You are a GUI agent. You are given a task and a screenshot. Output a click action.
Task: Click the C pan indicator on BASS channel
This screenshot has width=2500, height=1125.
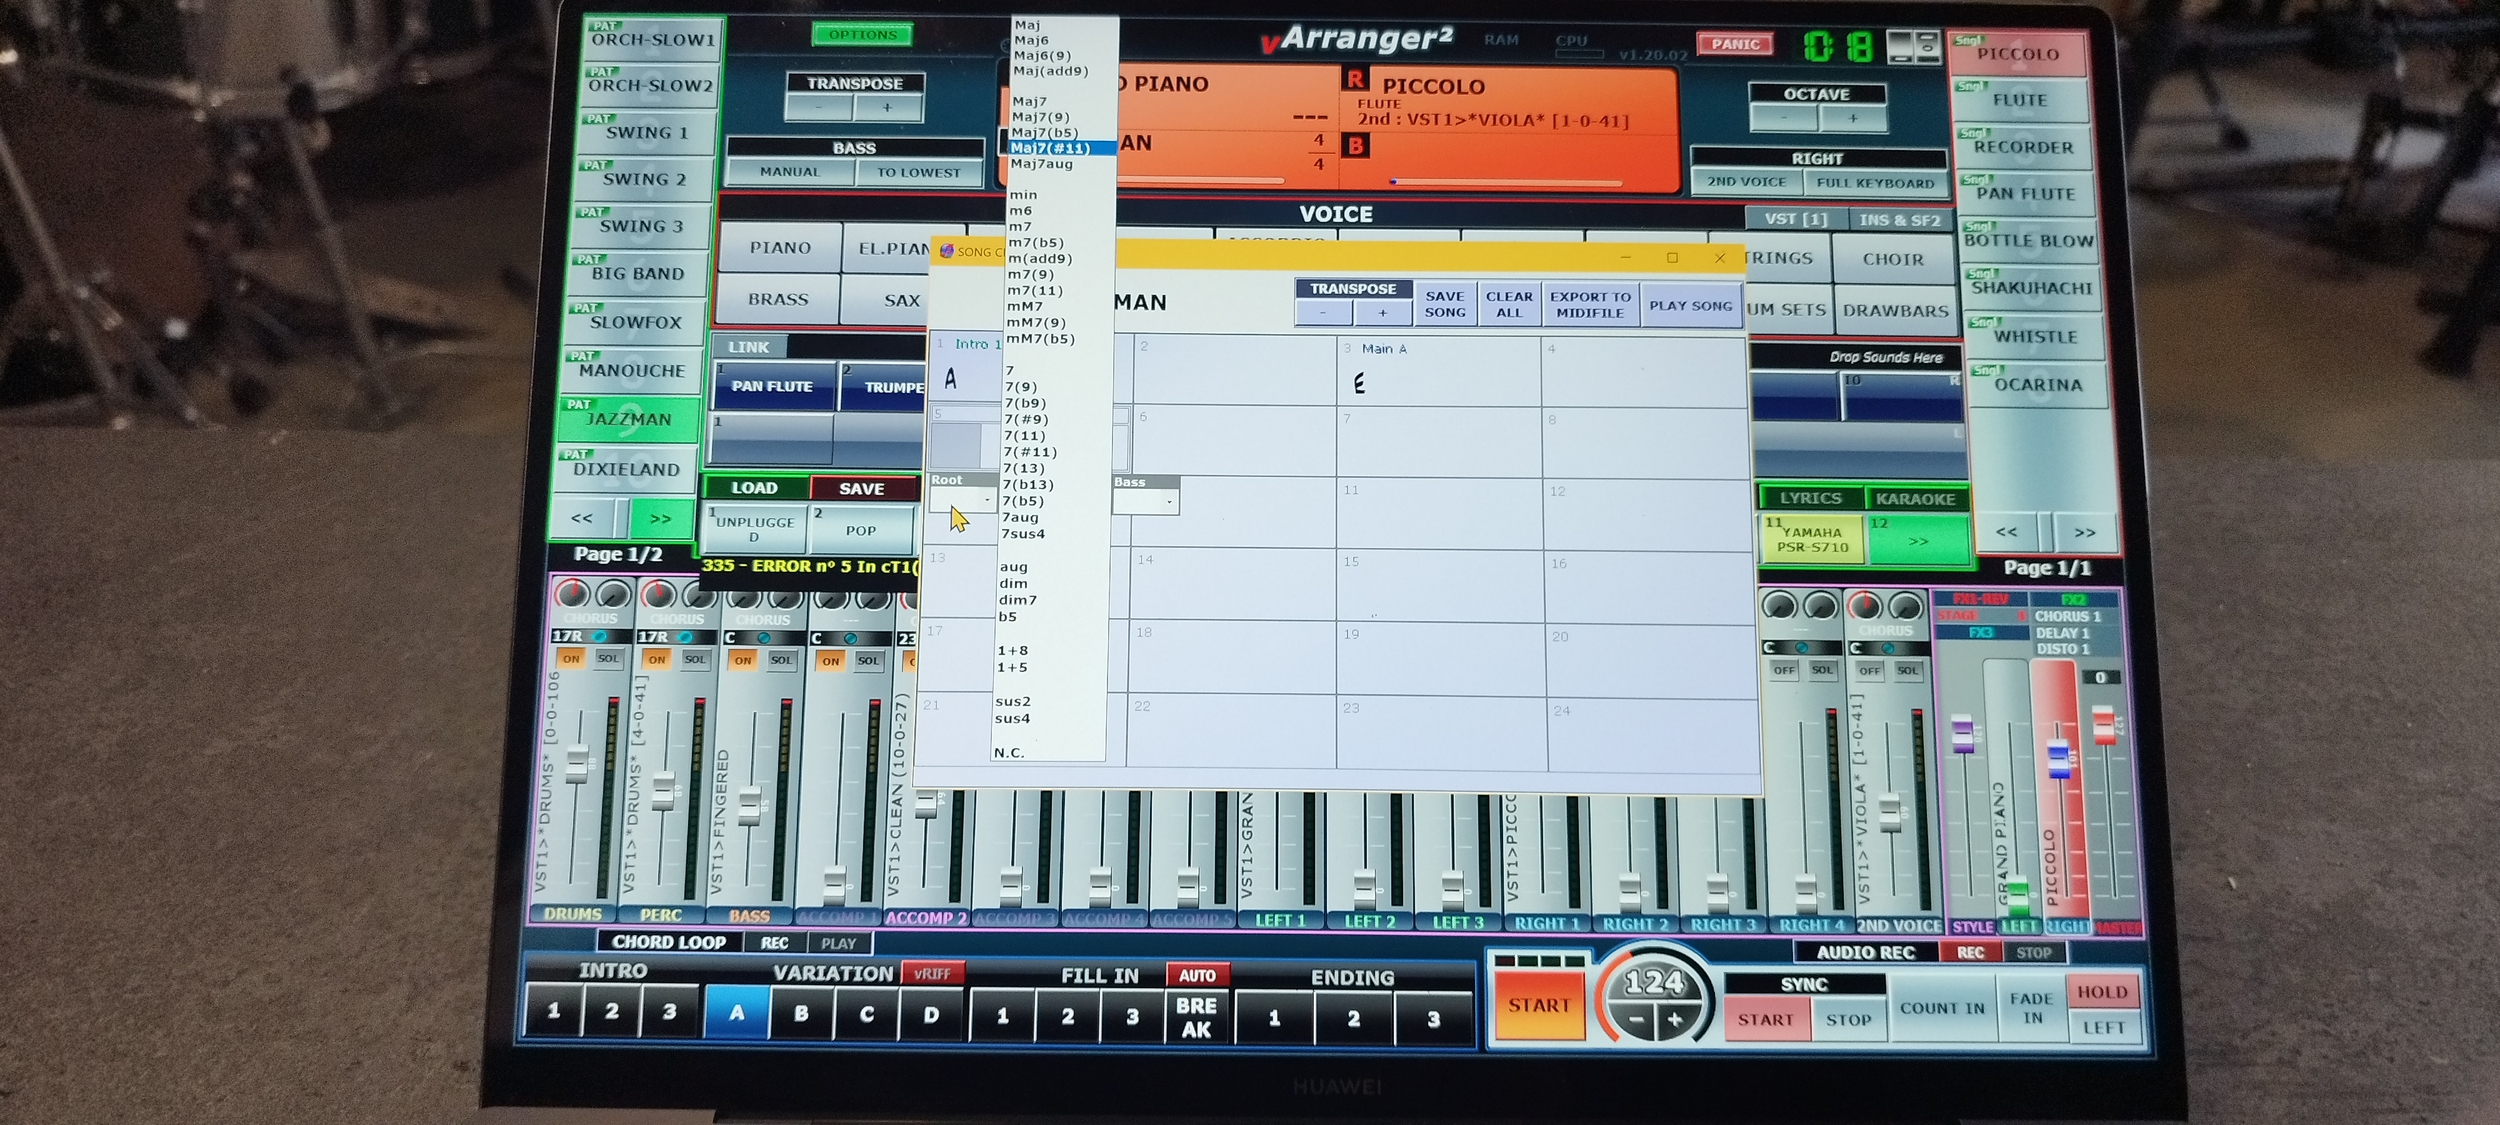click(763, 638)
